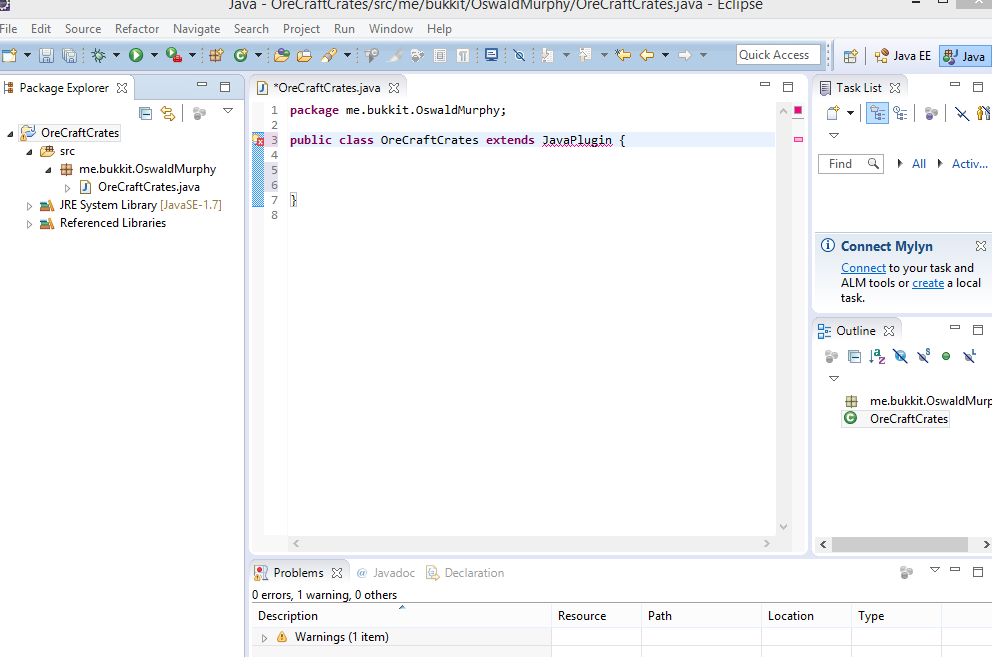Toggle Categorized view in Task List
The image size is (992, 657).
click(x=877, y=113)
